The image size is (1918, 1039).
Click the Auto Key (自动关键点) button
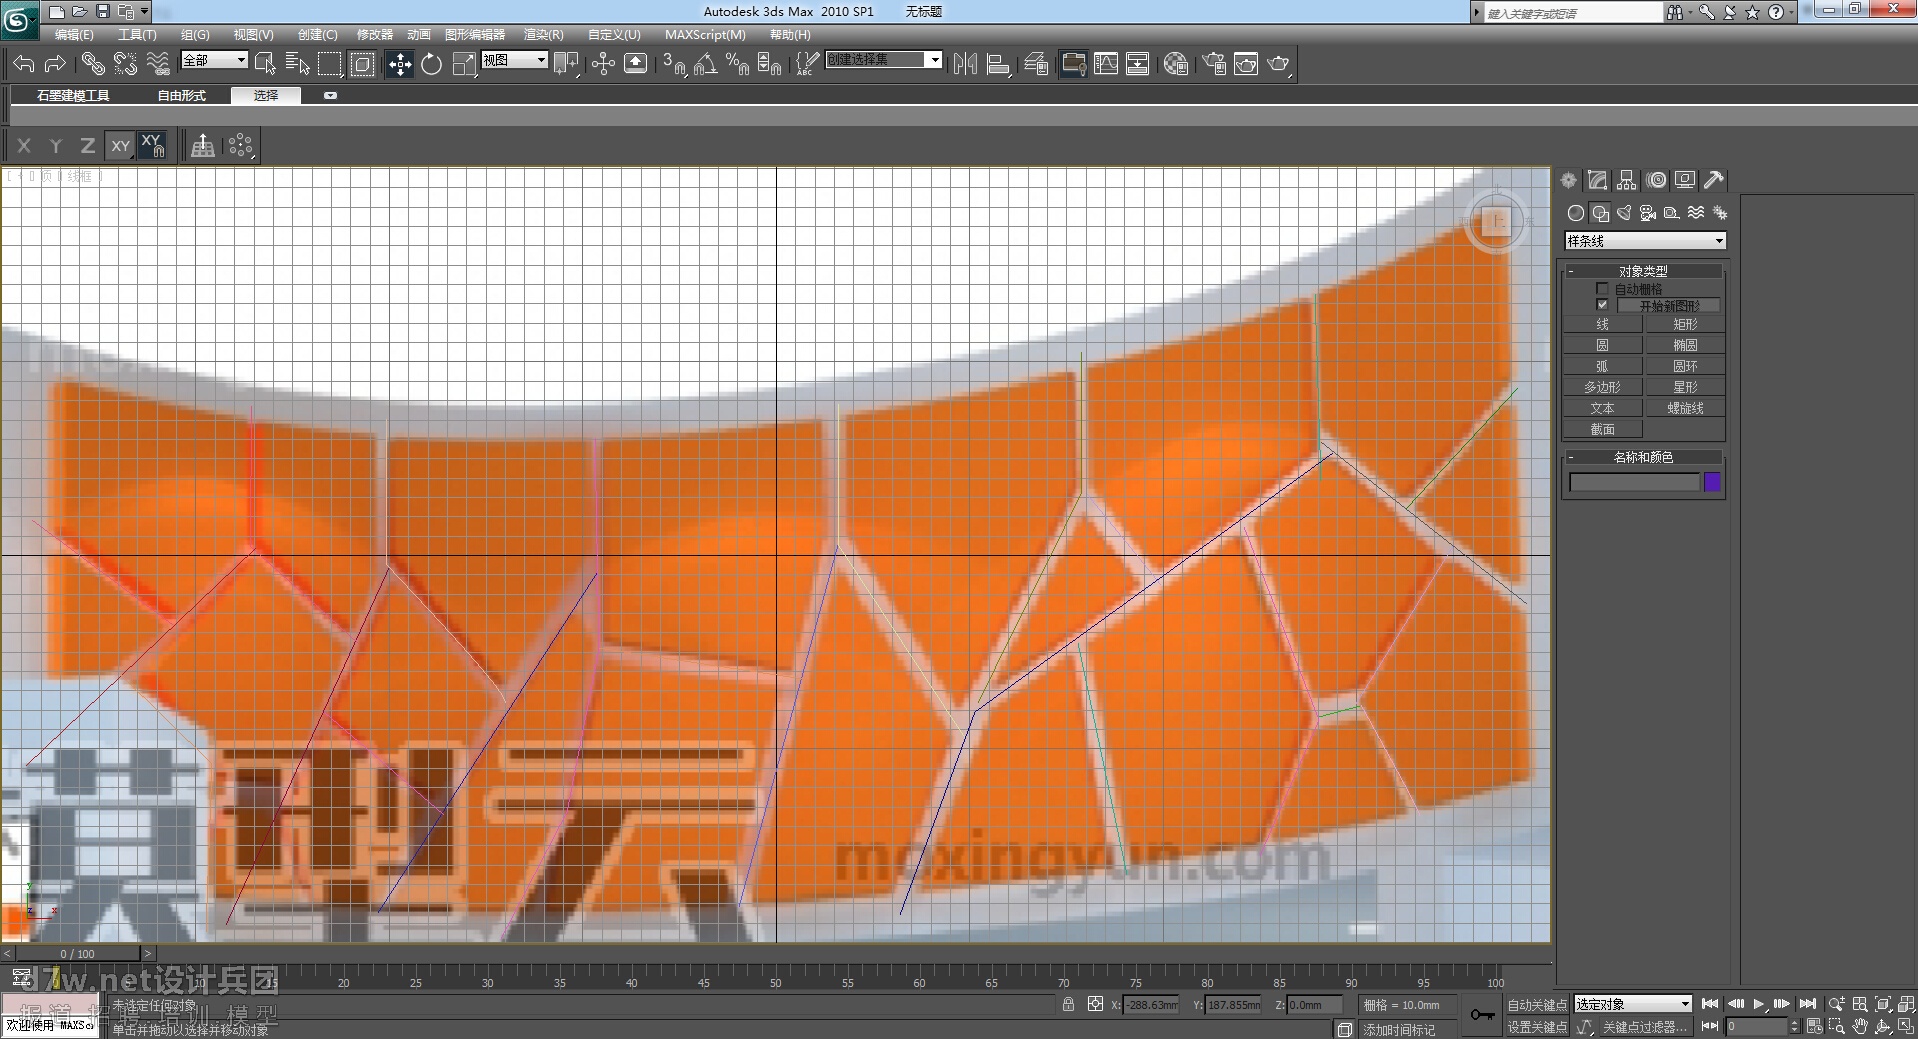(1537, 1005)
